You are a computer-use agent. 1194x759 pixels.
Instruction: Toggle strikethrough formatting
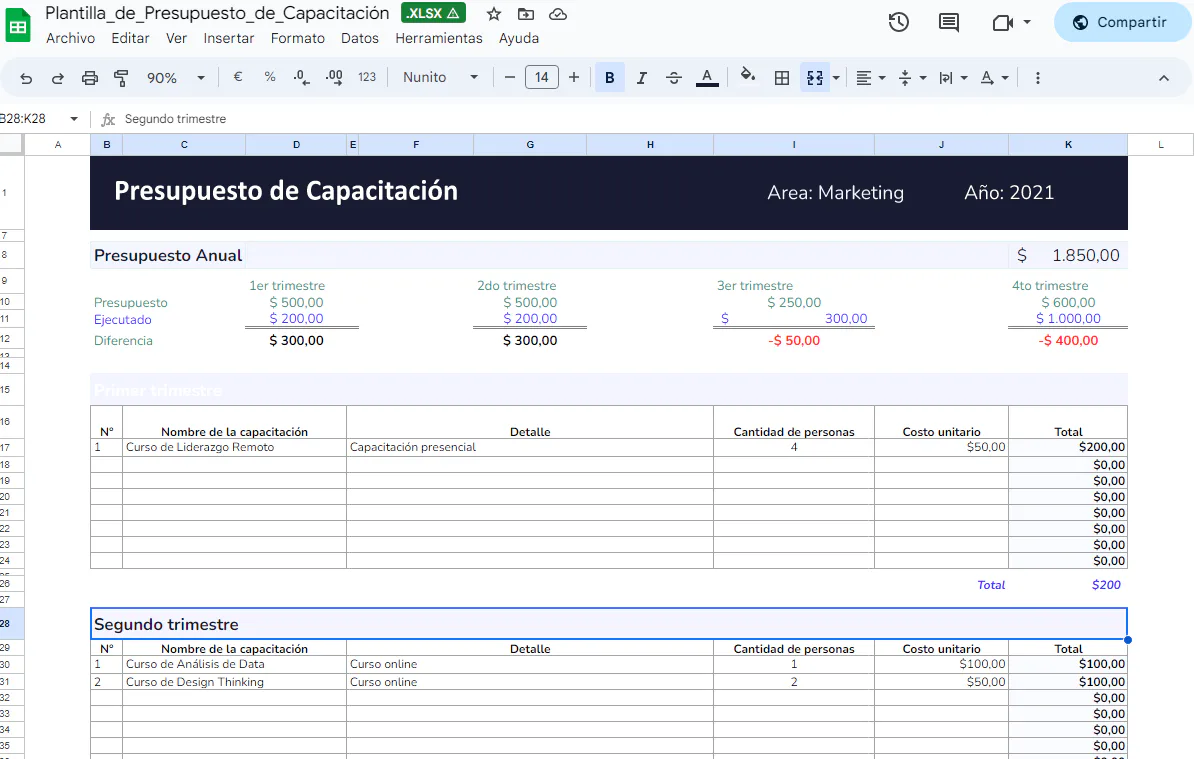pyautogui.click(x=673, y=77)
